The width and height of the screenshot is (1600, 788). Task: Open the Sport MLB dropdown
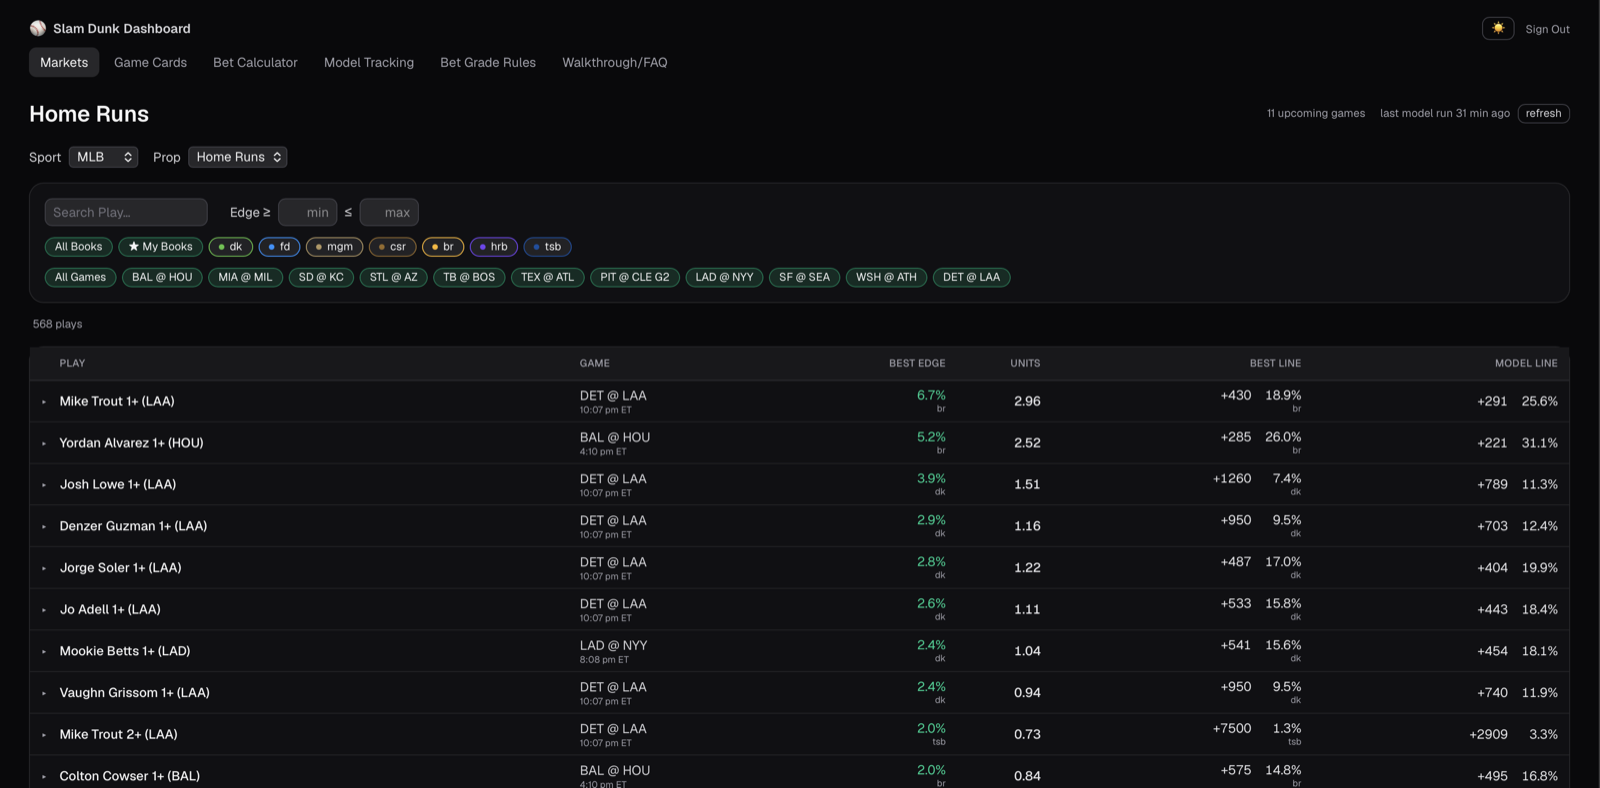tap(103, 157)
